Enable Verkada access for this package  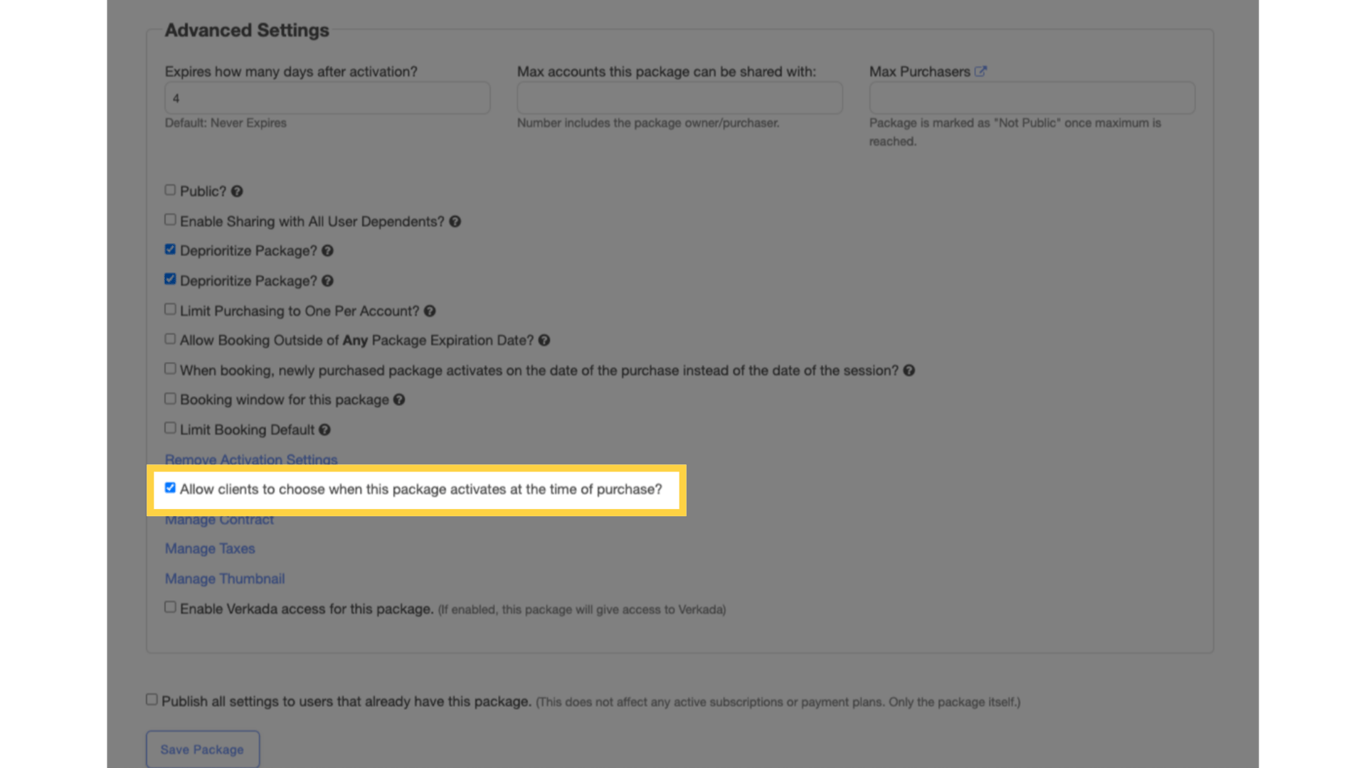[x=170, y=607]
